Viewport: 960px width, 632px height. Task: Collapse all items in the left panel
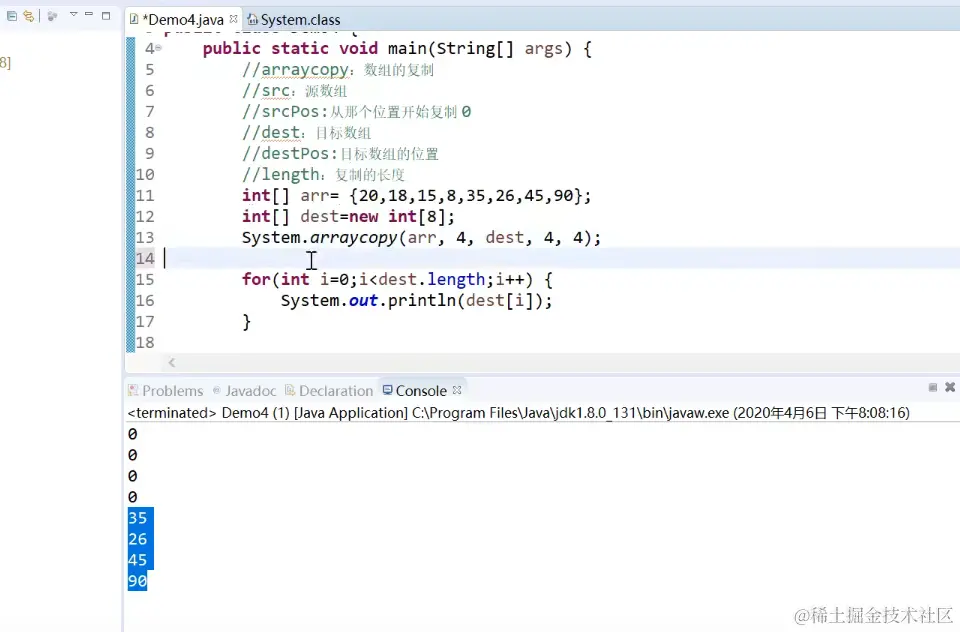click(12, 16)
